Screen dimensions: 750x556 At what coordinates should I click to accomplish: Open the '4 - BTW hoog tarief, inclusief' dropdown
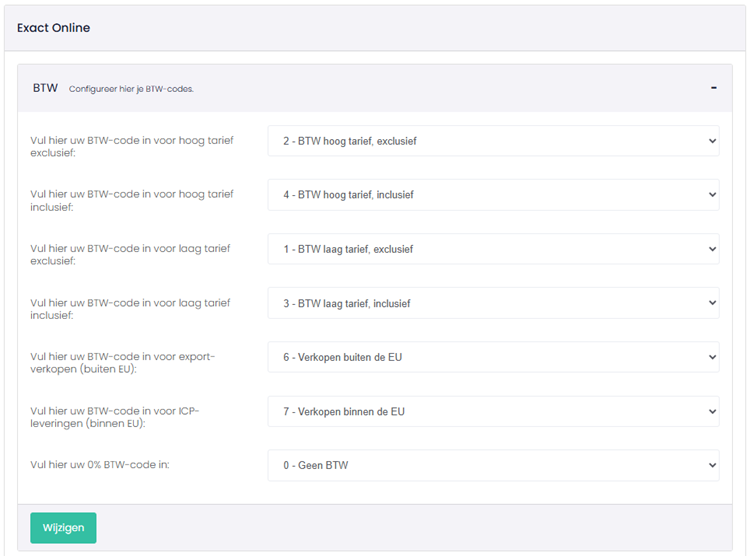[493, 195]
